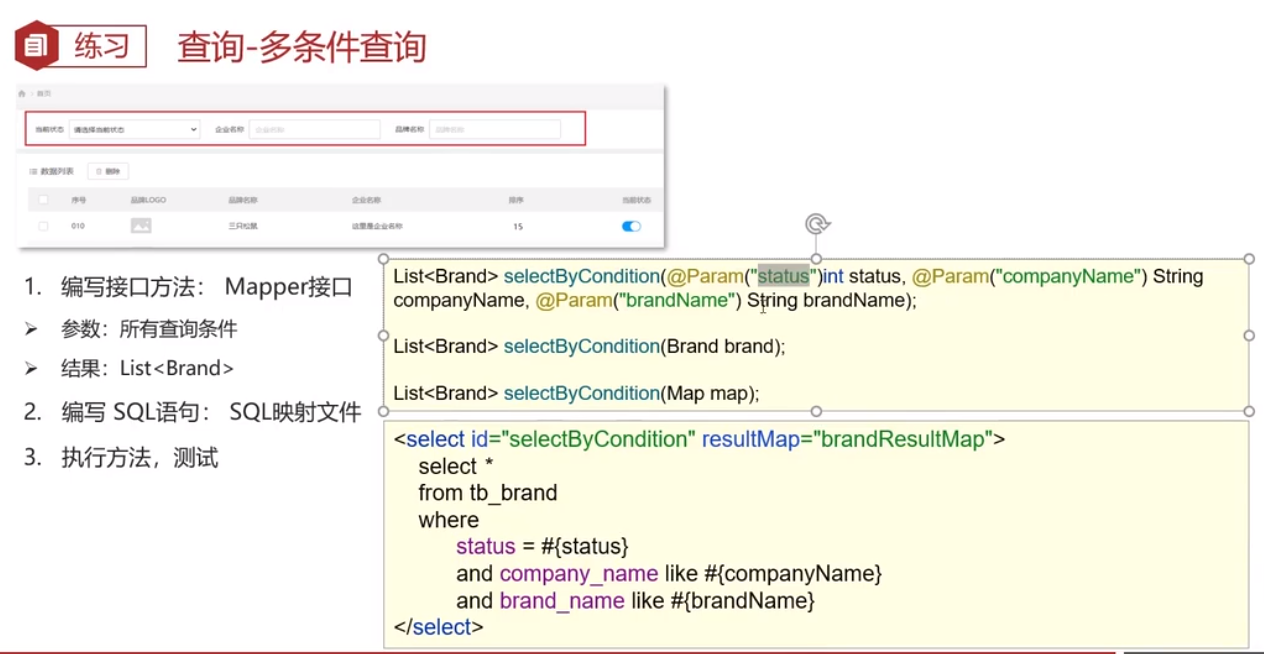Click the 排序 column header
Viewport: 1264px width, 654px height.
(516, 200)
